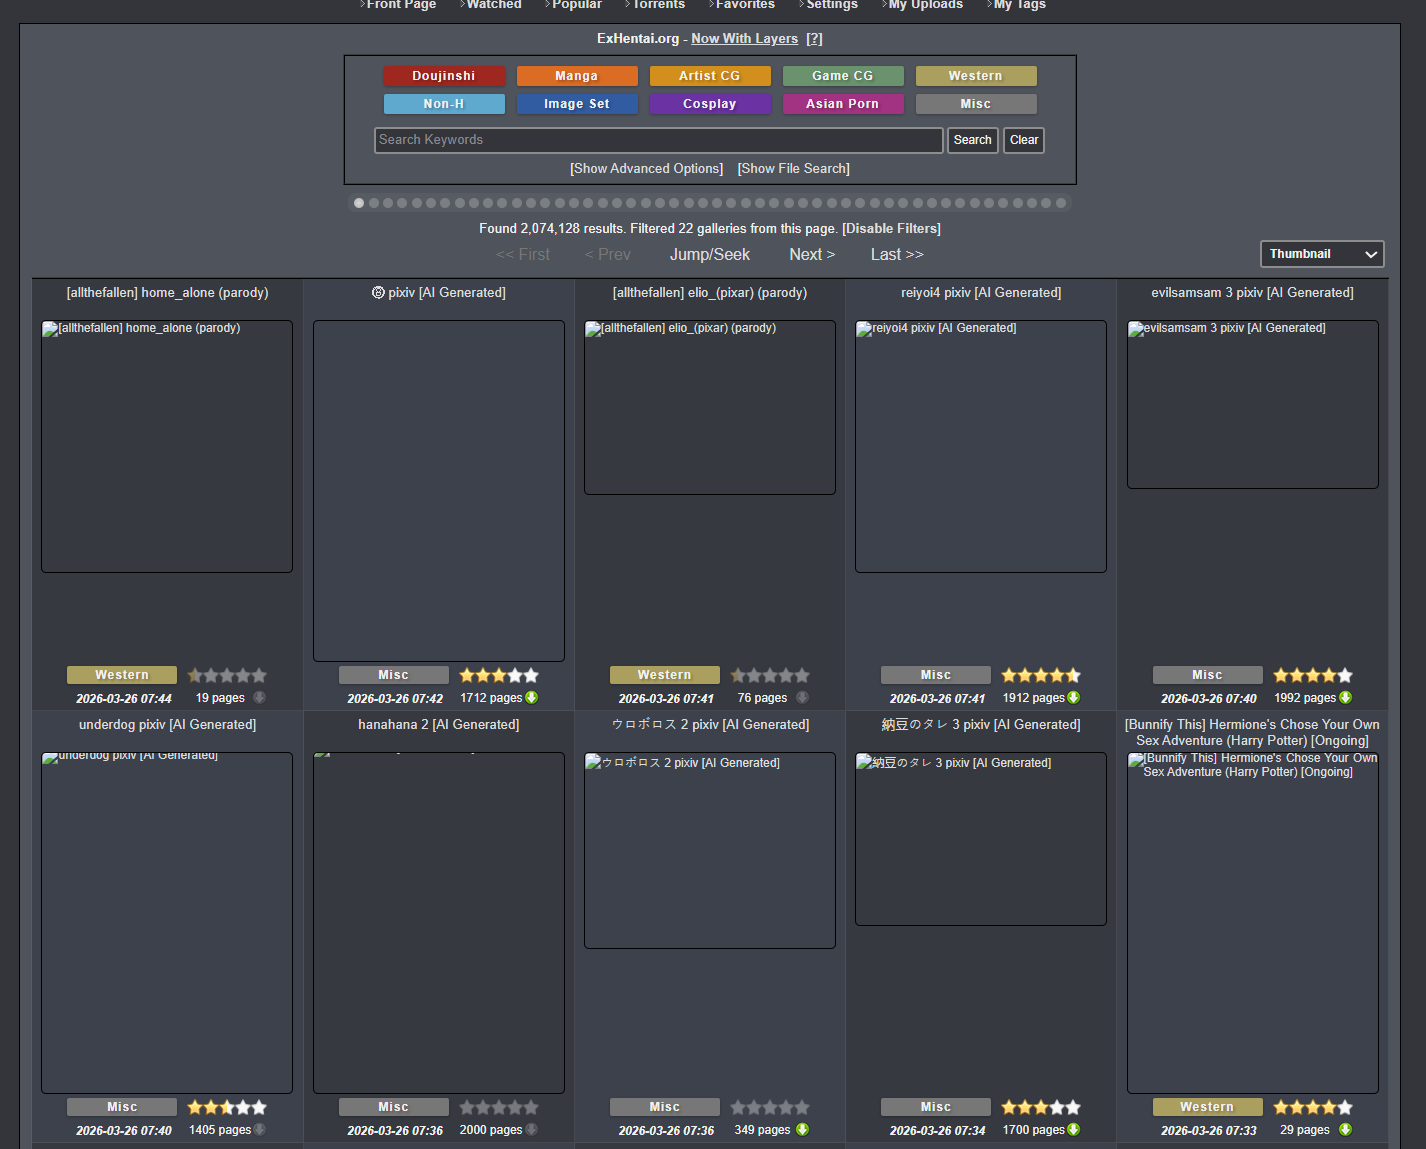
Task: Click the Misc badge on evilsamsam 3 card
Action: (x=1207, y=675)
